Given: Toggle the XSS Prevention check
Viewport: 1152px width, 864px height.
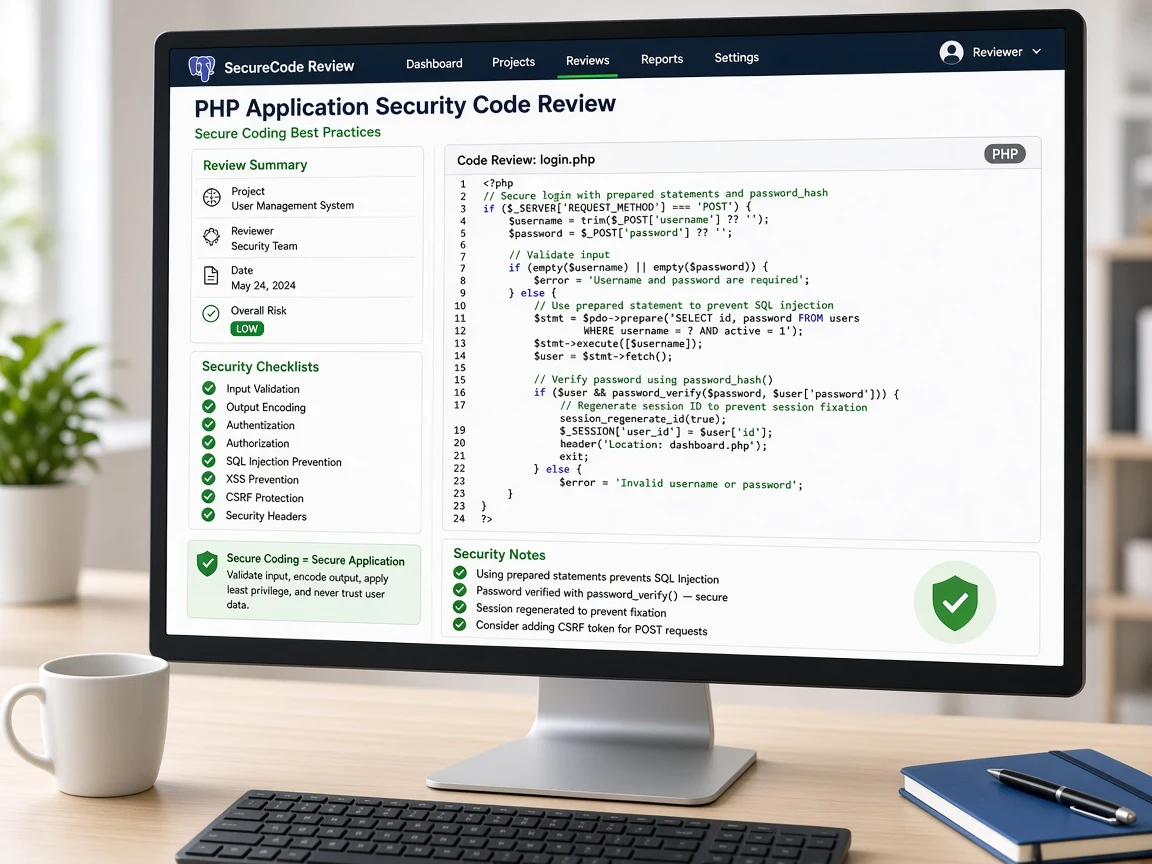Looking at the screenshot, I should pyautogui.click(x=209, y=478).
